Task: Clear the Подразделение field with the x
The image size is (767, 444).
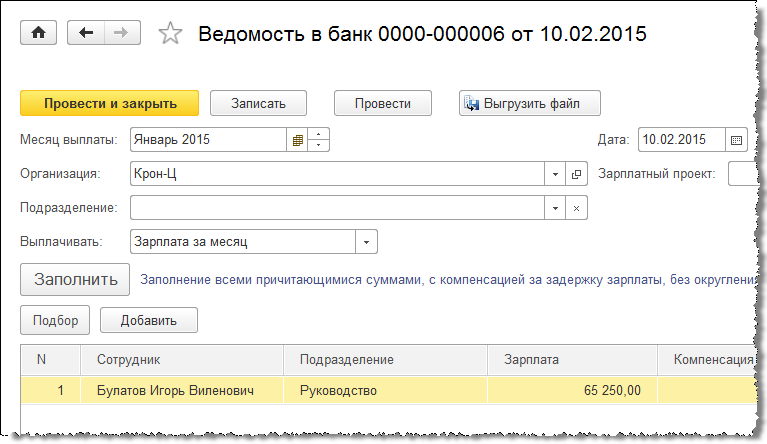Action: click(576, 208)
